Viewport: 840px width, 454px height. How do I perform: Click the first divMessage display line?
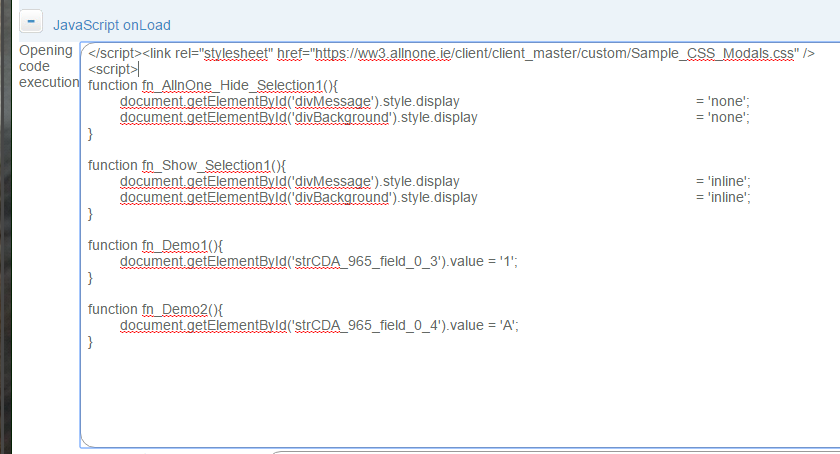click(x=290, y=102)
